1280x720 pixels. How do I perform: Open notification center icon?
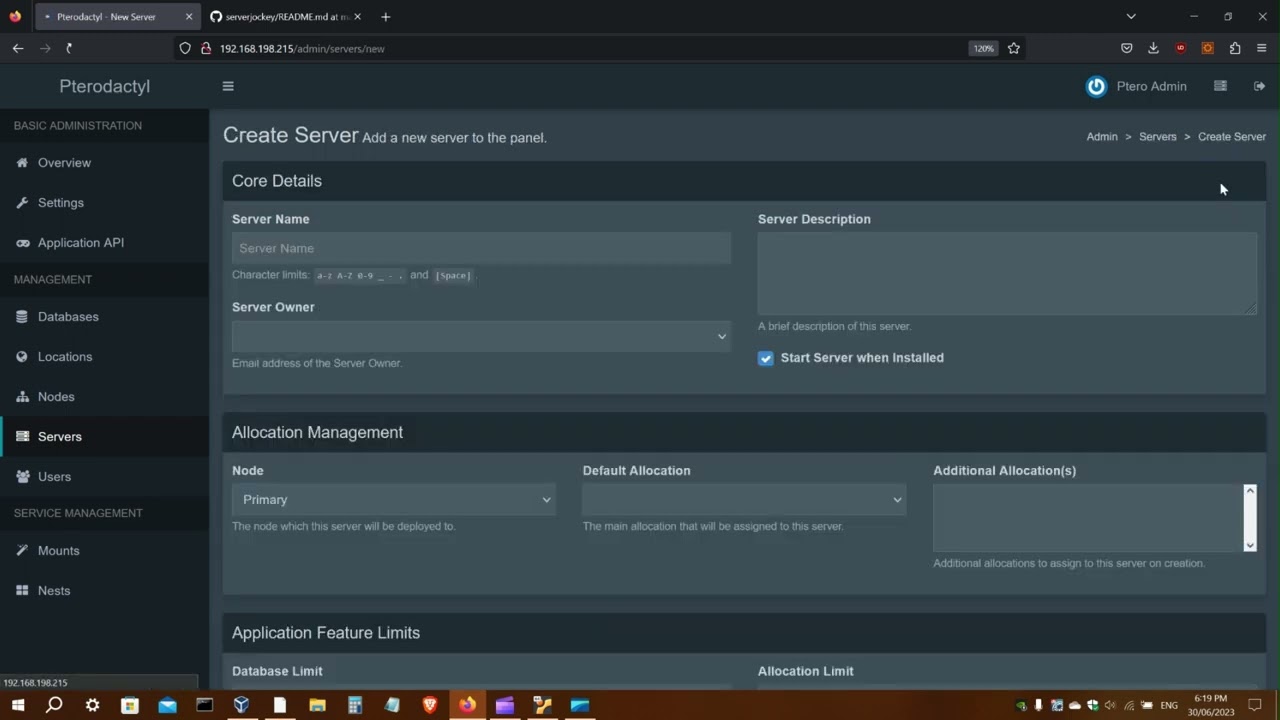pos(1255,705)
